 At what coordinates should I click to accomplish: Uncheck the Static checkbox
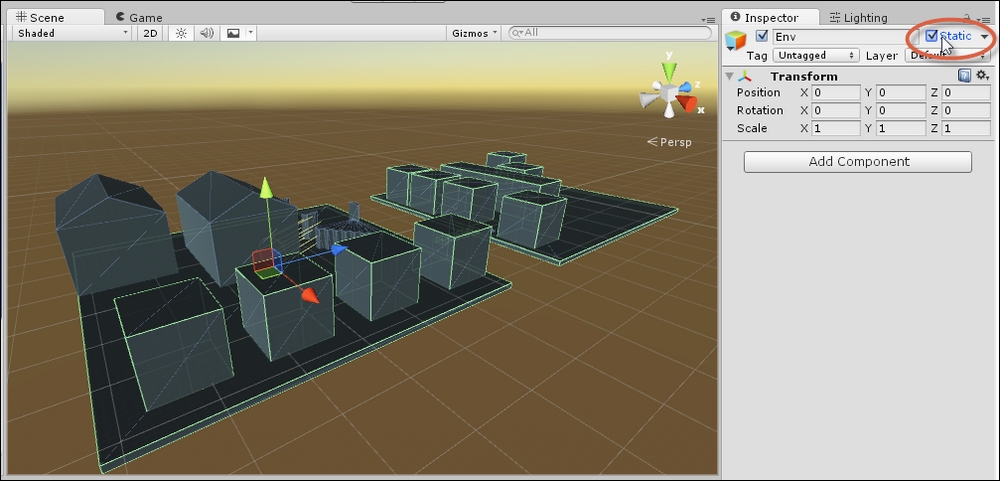932,37
